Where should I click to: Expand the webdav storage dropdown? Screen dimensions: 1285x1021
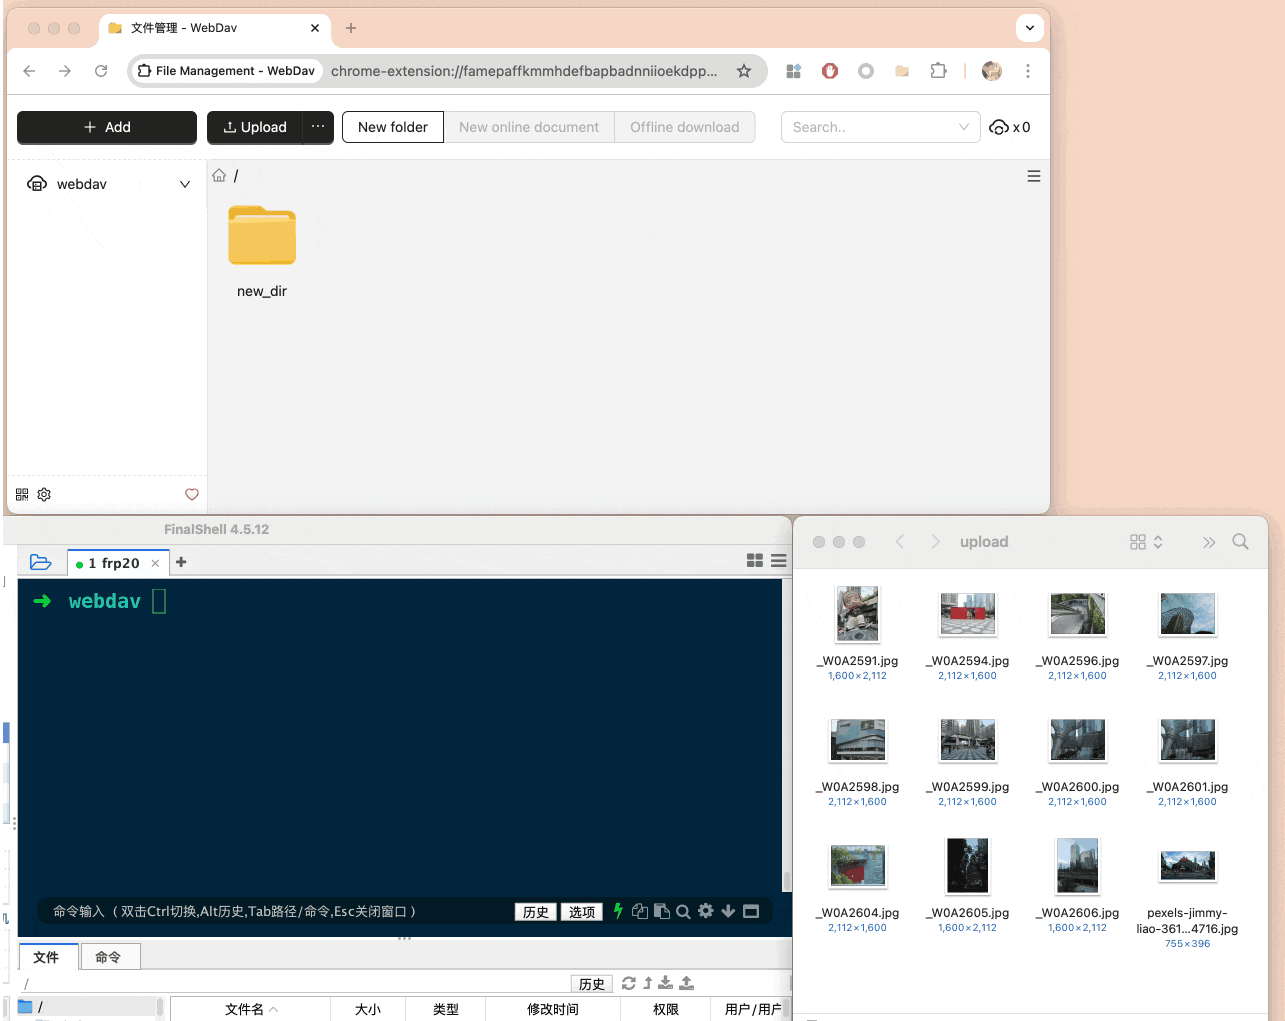[185, 184]
